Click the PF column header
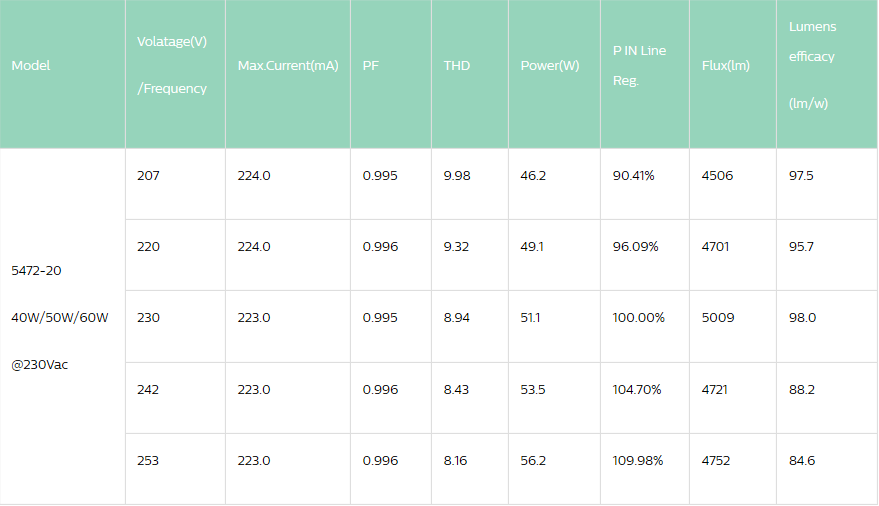Screen dimensions: 879x506 point(371,66)
